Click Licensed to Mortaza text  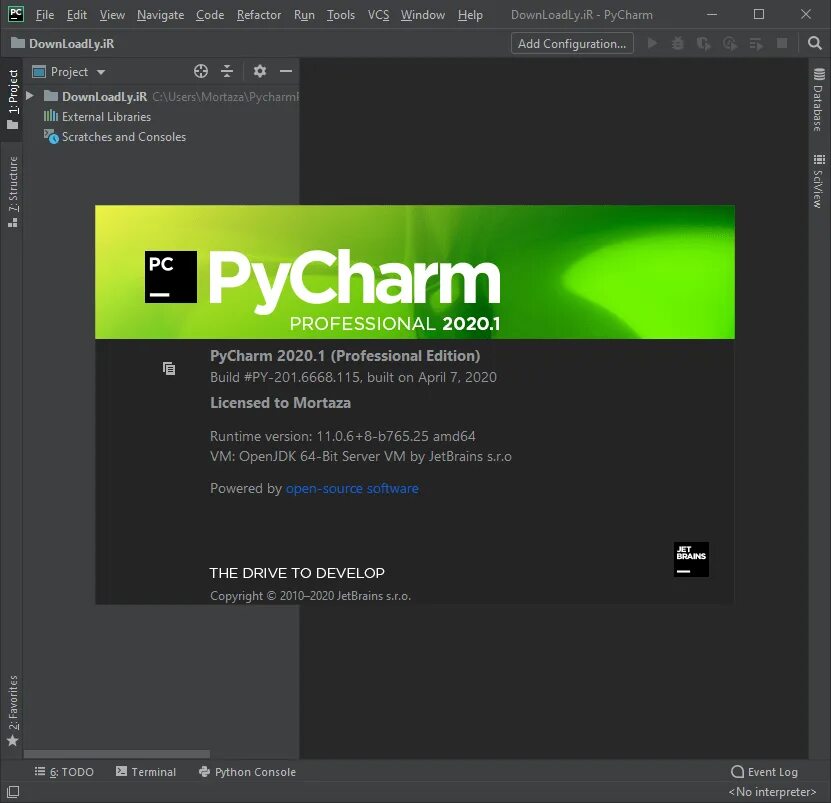coord(280,403)
